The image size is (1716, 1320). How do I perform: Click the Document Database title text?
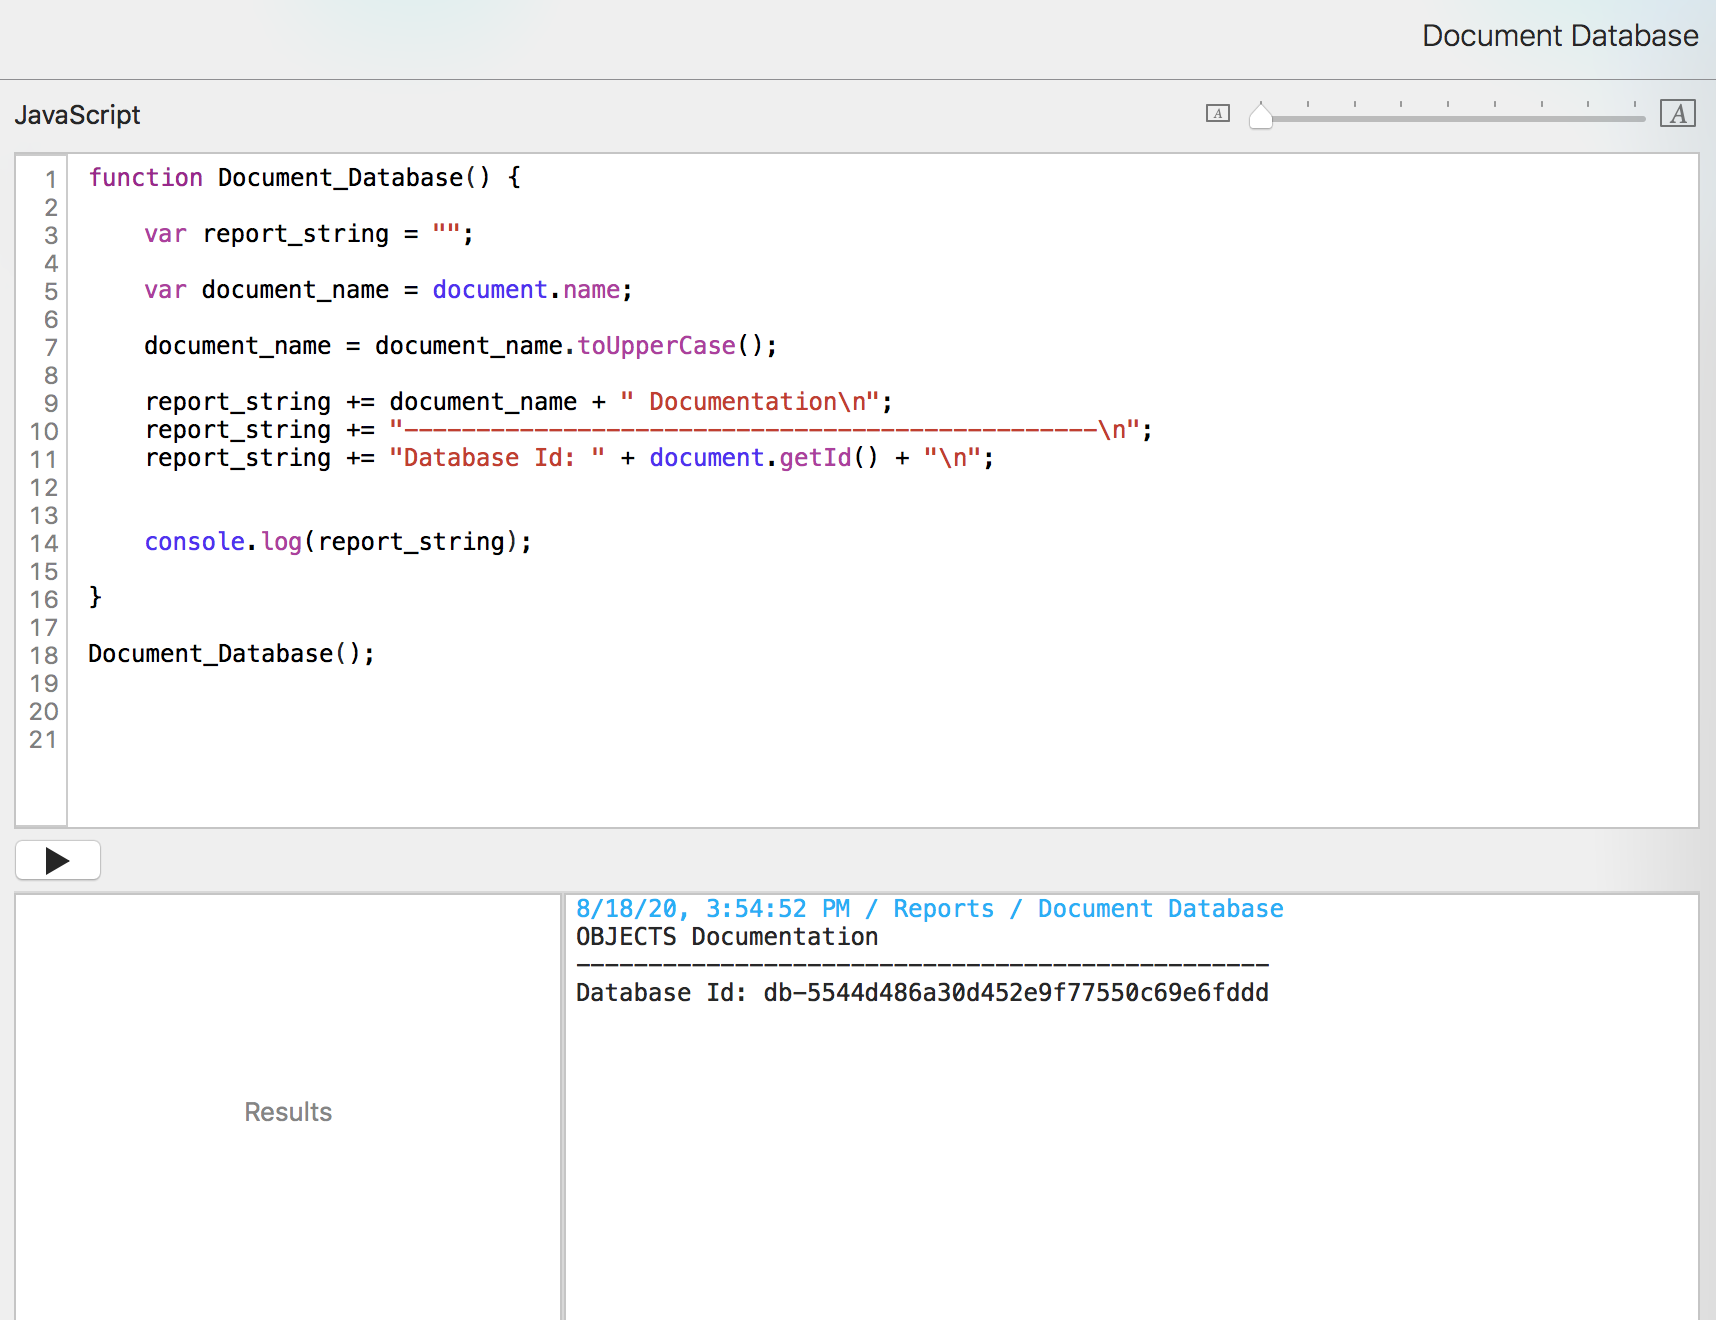pyautogui.click(x=1559, y=36)
